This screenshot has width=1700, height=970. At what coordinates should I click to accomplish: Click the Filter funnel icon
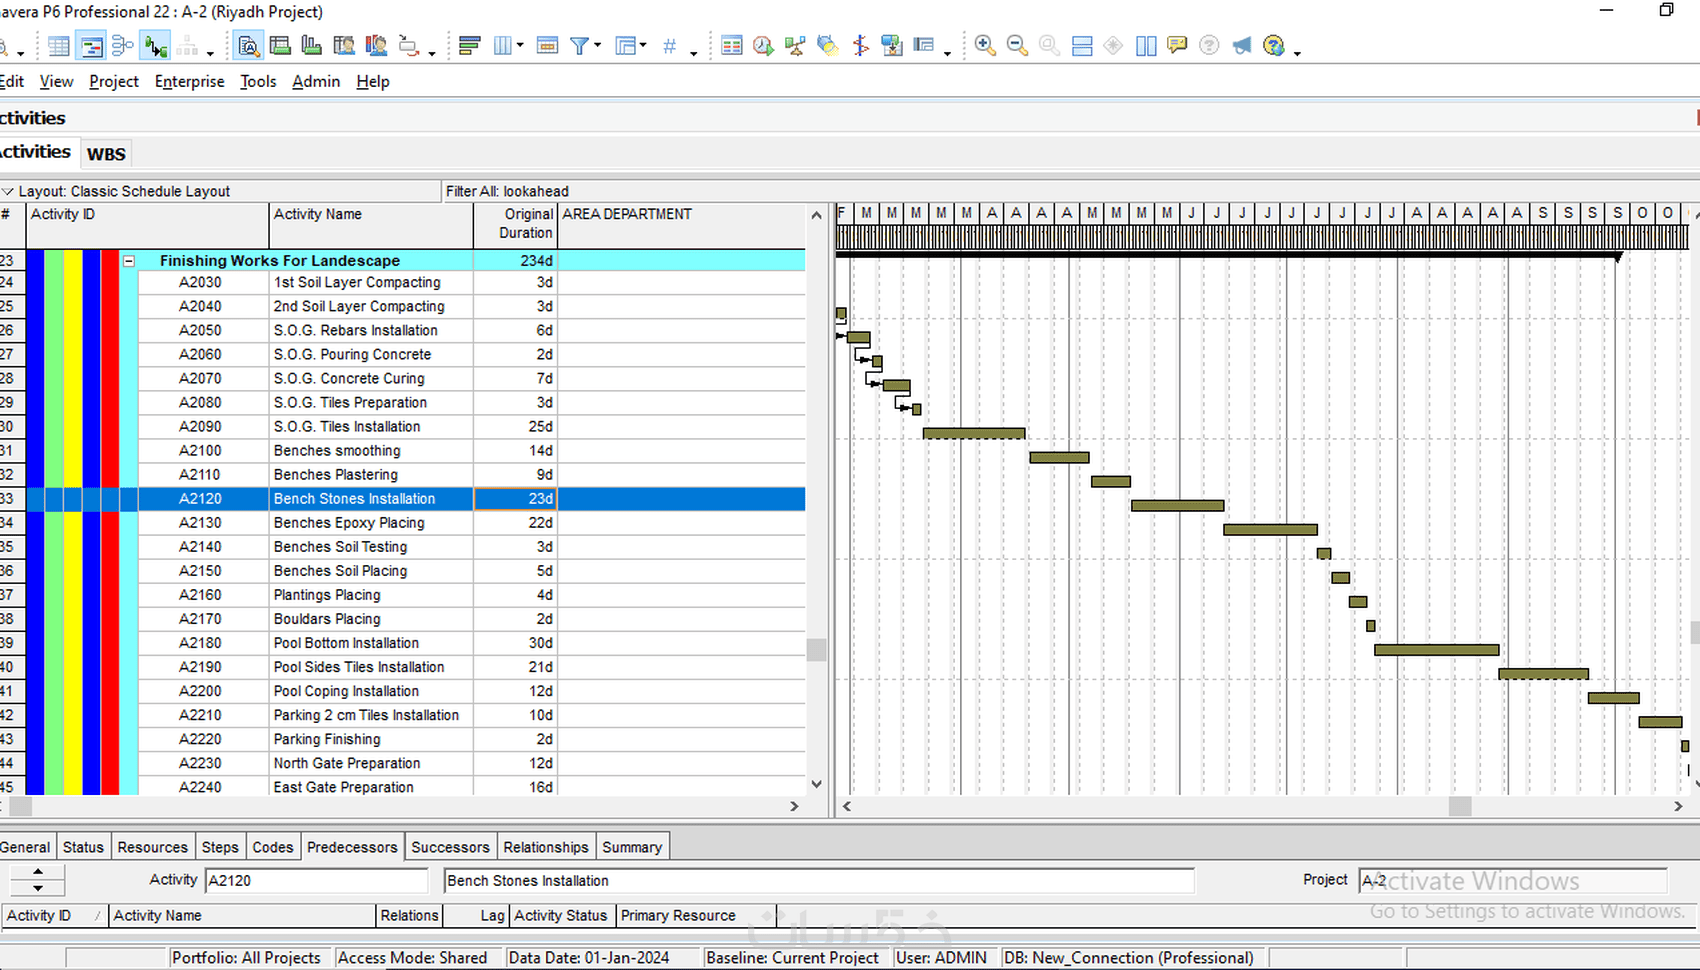click(x=579, y=46)
